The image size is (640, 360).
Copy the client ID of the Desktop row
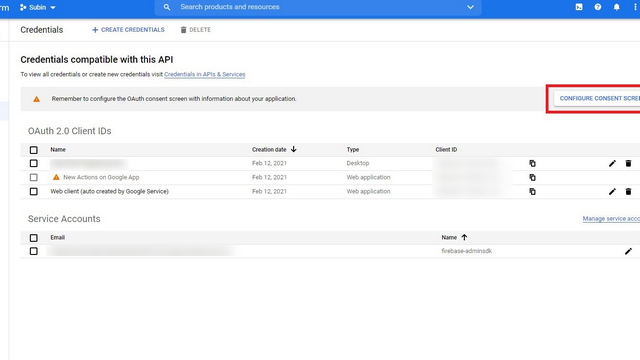532,163
